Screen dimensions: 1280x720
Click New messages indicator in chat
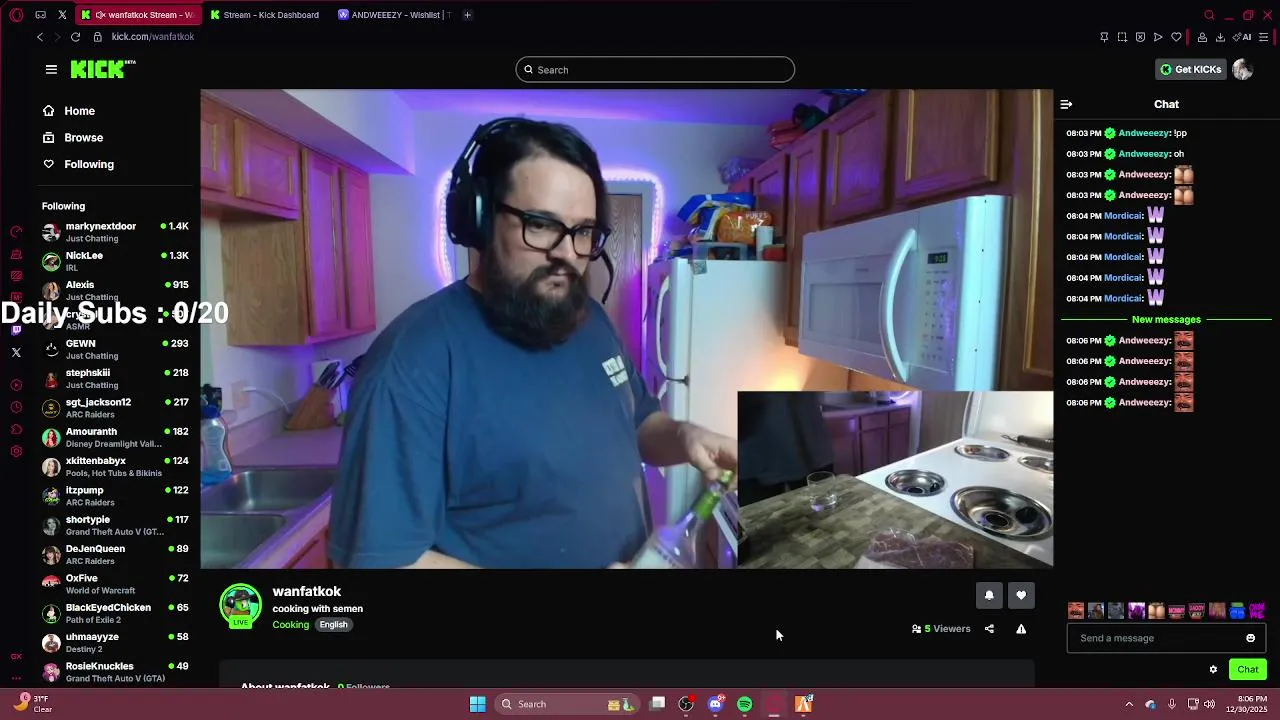click(1166, 320)
